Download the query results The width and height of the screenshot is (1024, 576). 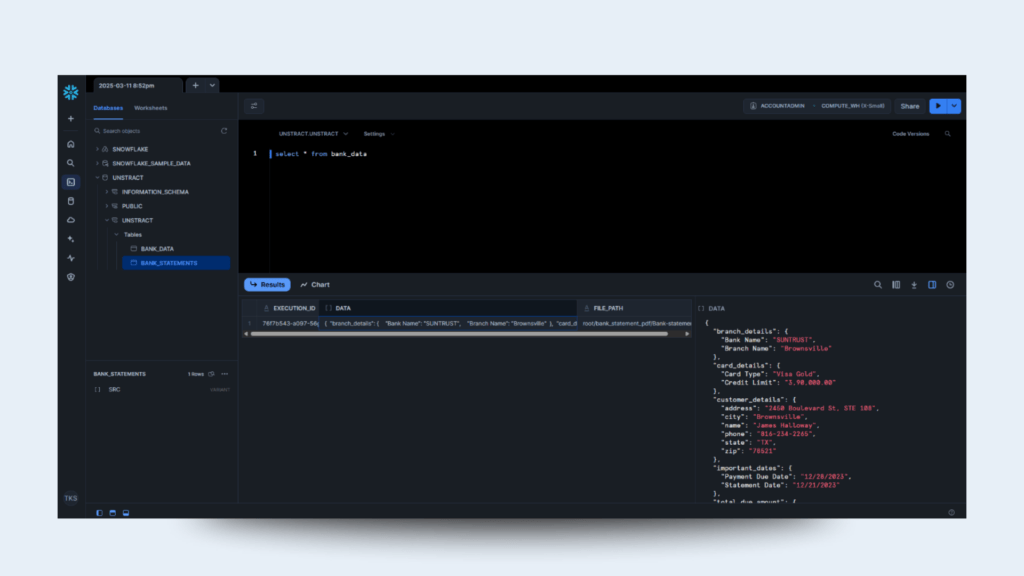(x=914, y=285)
